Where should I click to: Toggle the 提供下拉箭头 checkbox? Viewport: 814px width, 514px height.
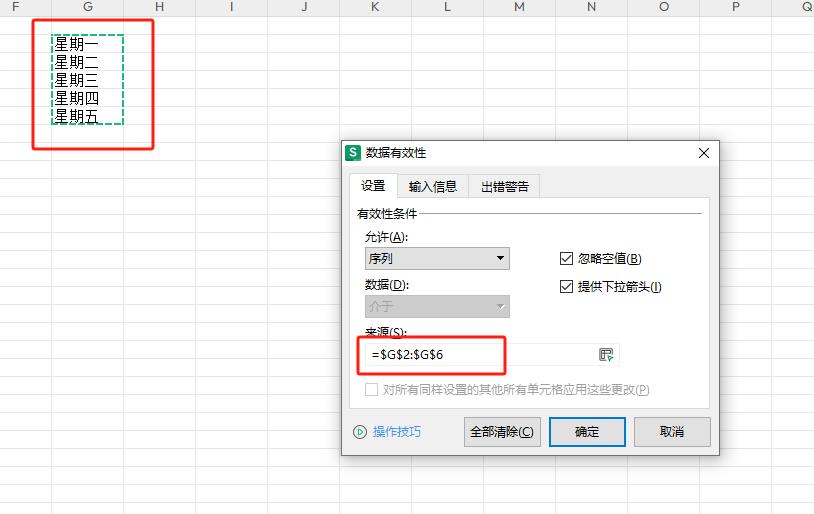pyautogui.click(x=566, y=287)
